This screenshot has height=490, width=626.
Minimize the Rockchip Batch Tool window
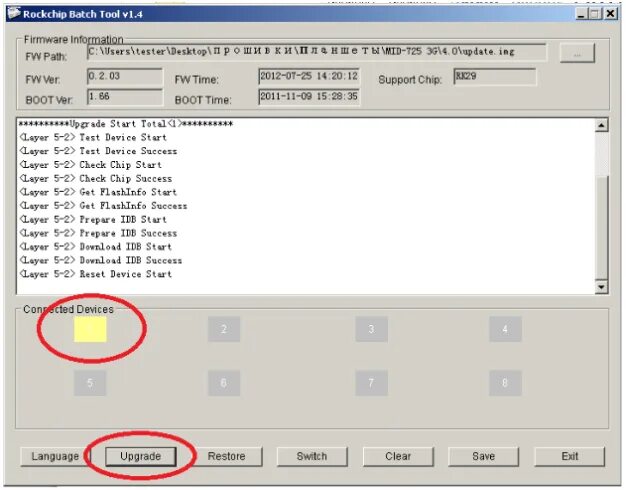582,14
